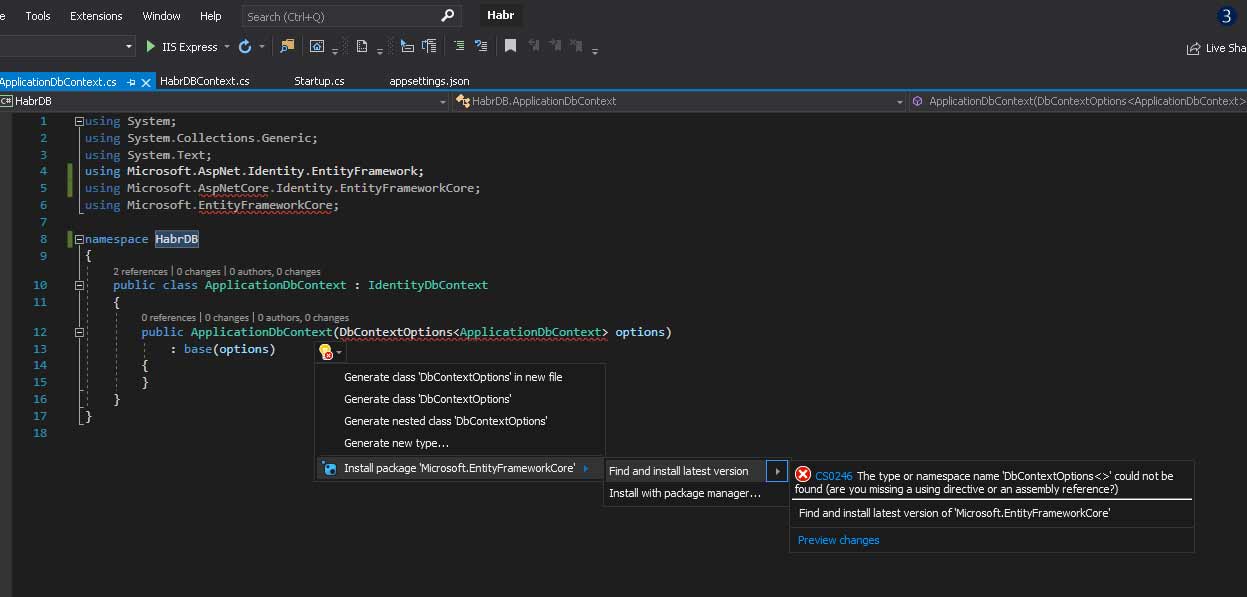
Task: Click the blue refresh browser icon
Action: [245, 47]
